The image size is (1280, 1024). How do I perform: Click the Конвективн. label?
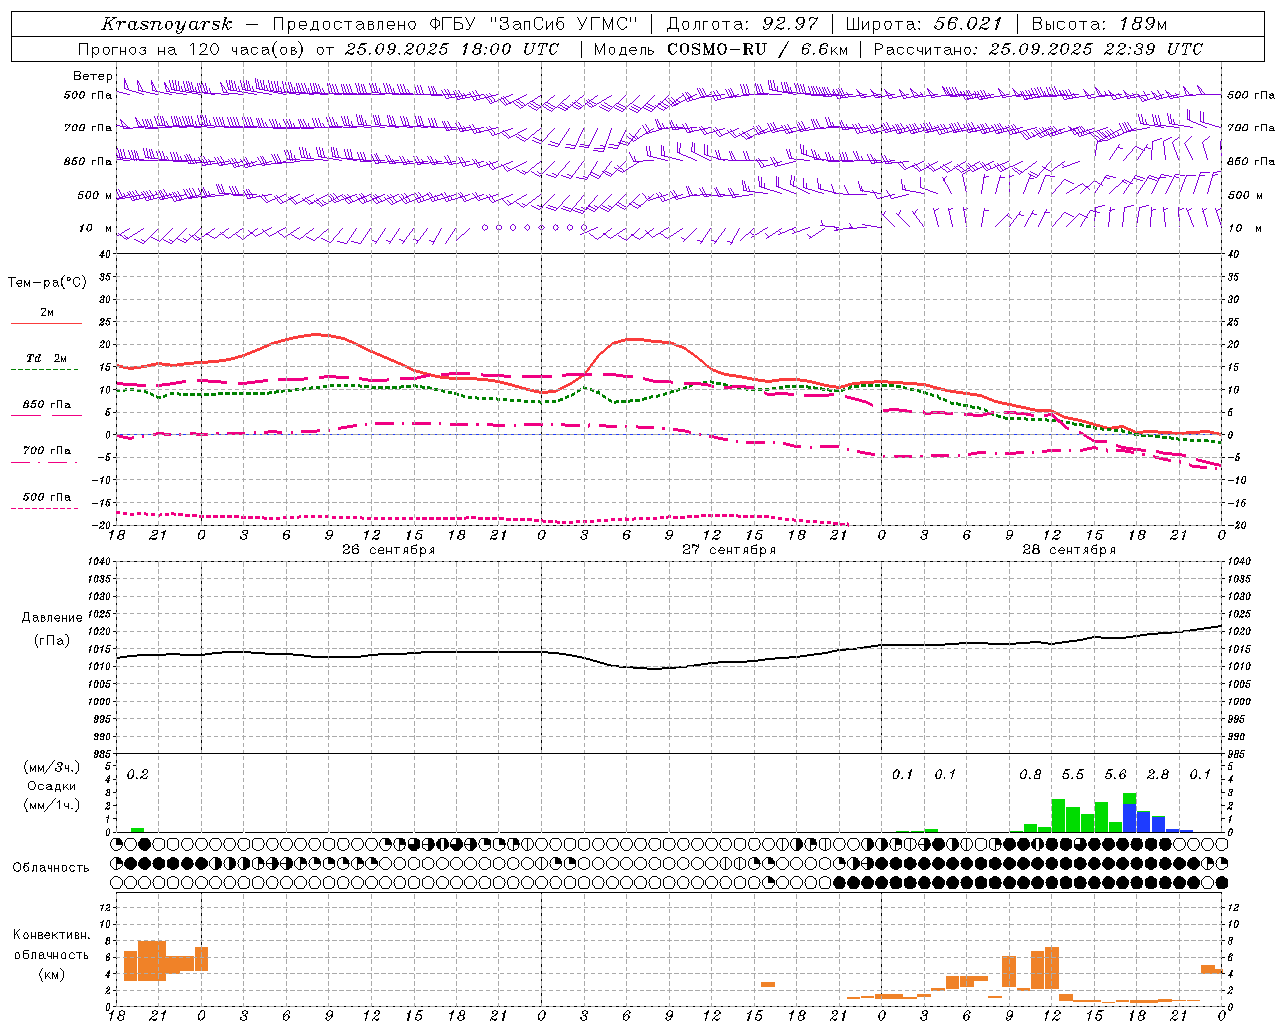pos(51,935)
